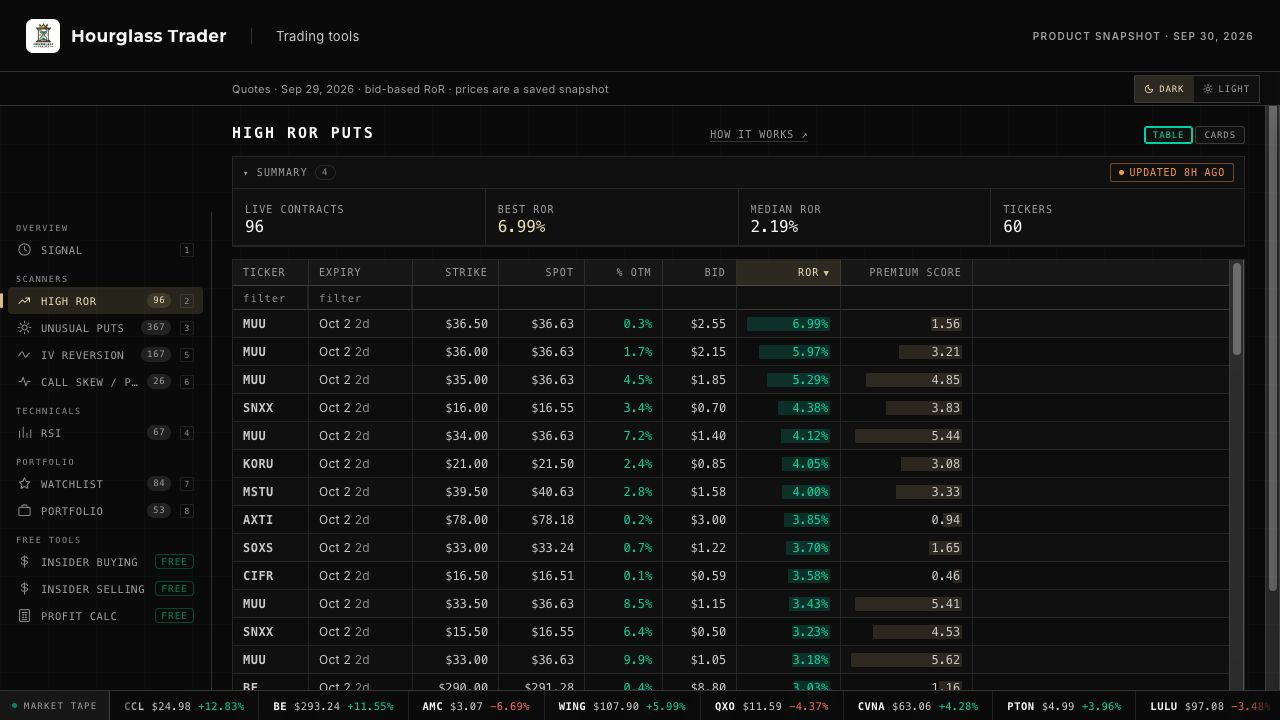Click the 6.99% RoR bar for MUU

click(x=788, y=324)
